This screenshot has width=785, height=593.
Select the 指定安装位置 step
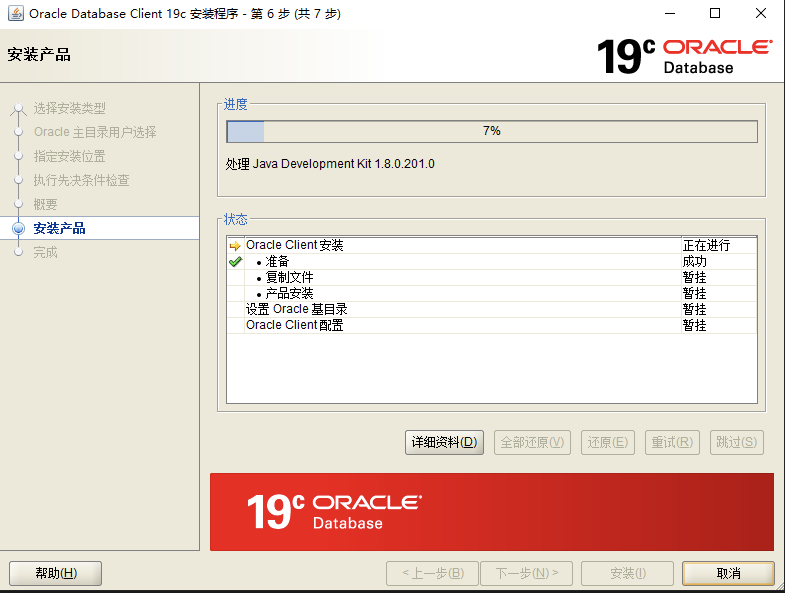(x=70, y=156)
